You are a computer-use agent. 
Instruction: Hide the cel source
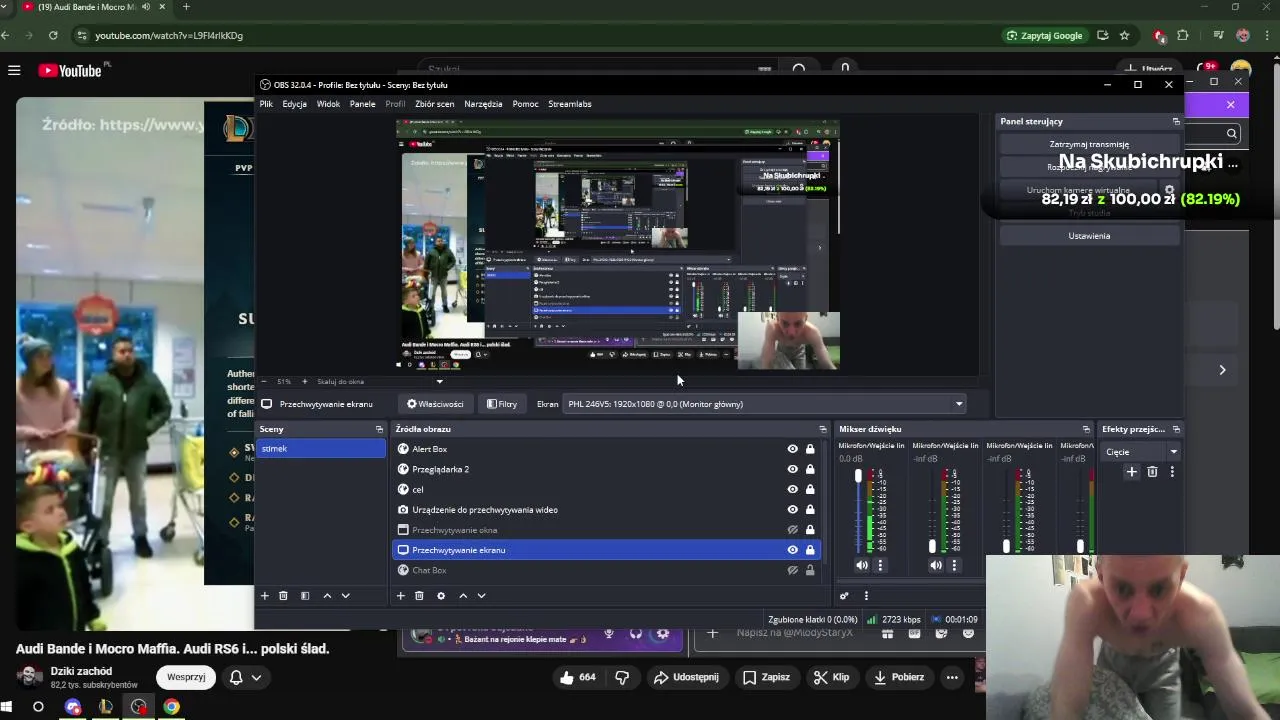coord(793,489)
